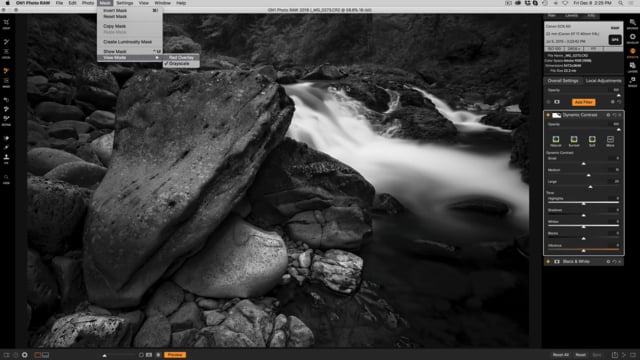The width and height of the screenshot is (640, 360).
Task: Open the Mask menu
Action: pos(105,3)
